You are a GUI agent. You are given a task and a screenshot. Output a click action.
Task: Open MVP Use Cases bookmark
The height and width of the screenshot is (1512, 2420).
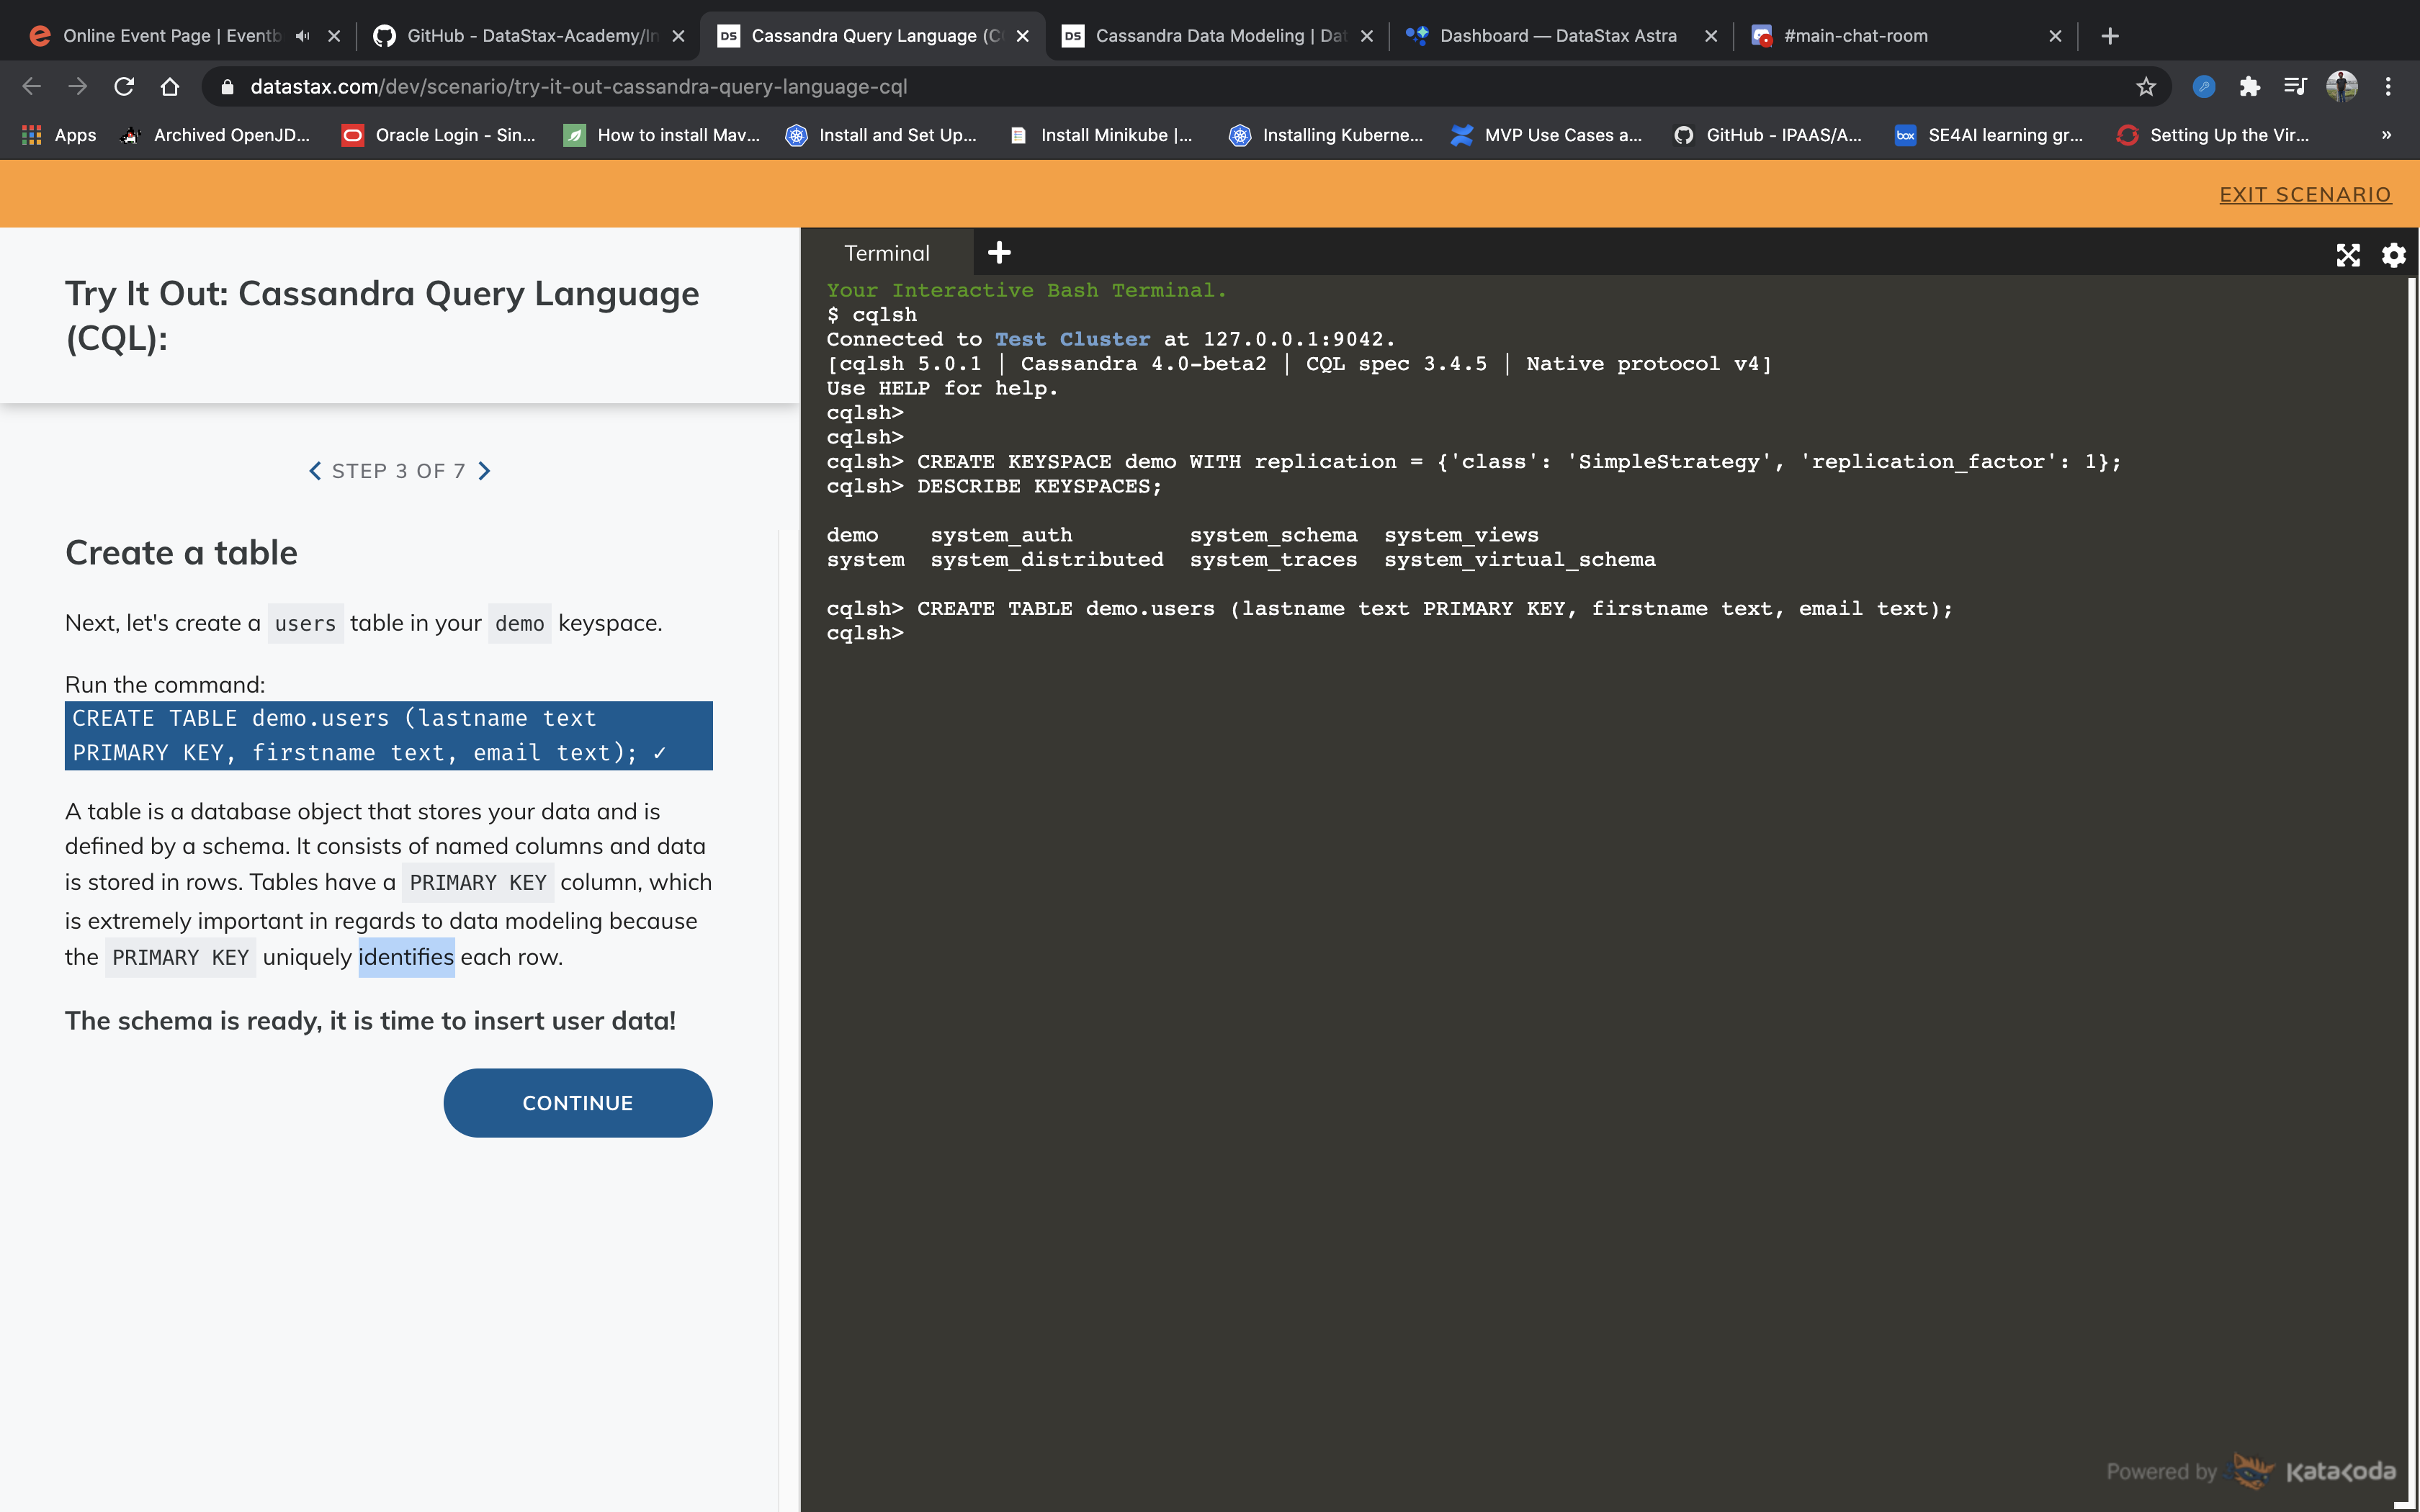click(1547, 135)
